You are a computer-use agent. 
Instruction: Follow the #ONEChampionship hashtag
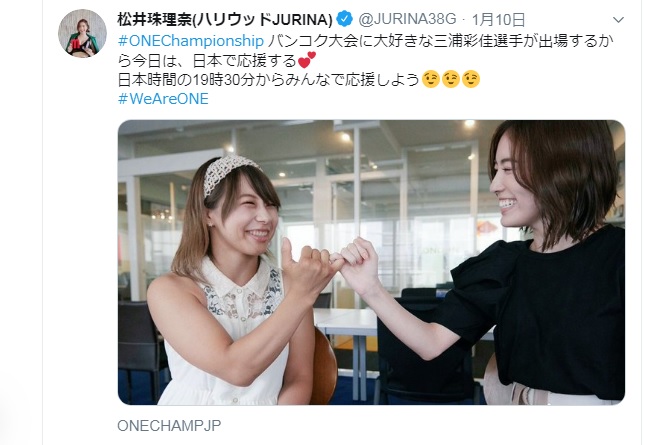tap(191, 41)
